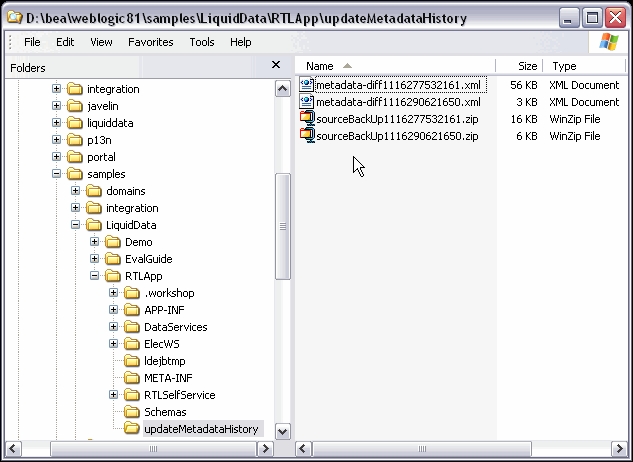
Task: Expand the portal tree node
Action: (57, 157)
